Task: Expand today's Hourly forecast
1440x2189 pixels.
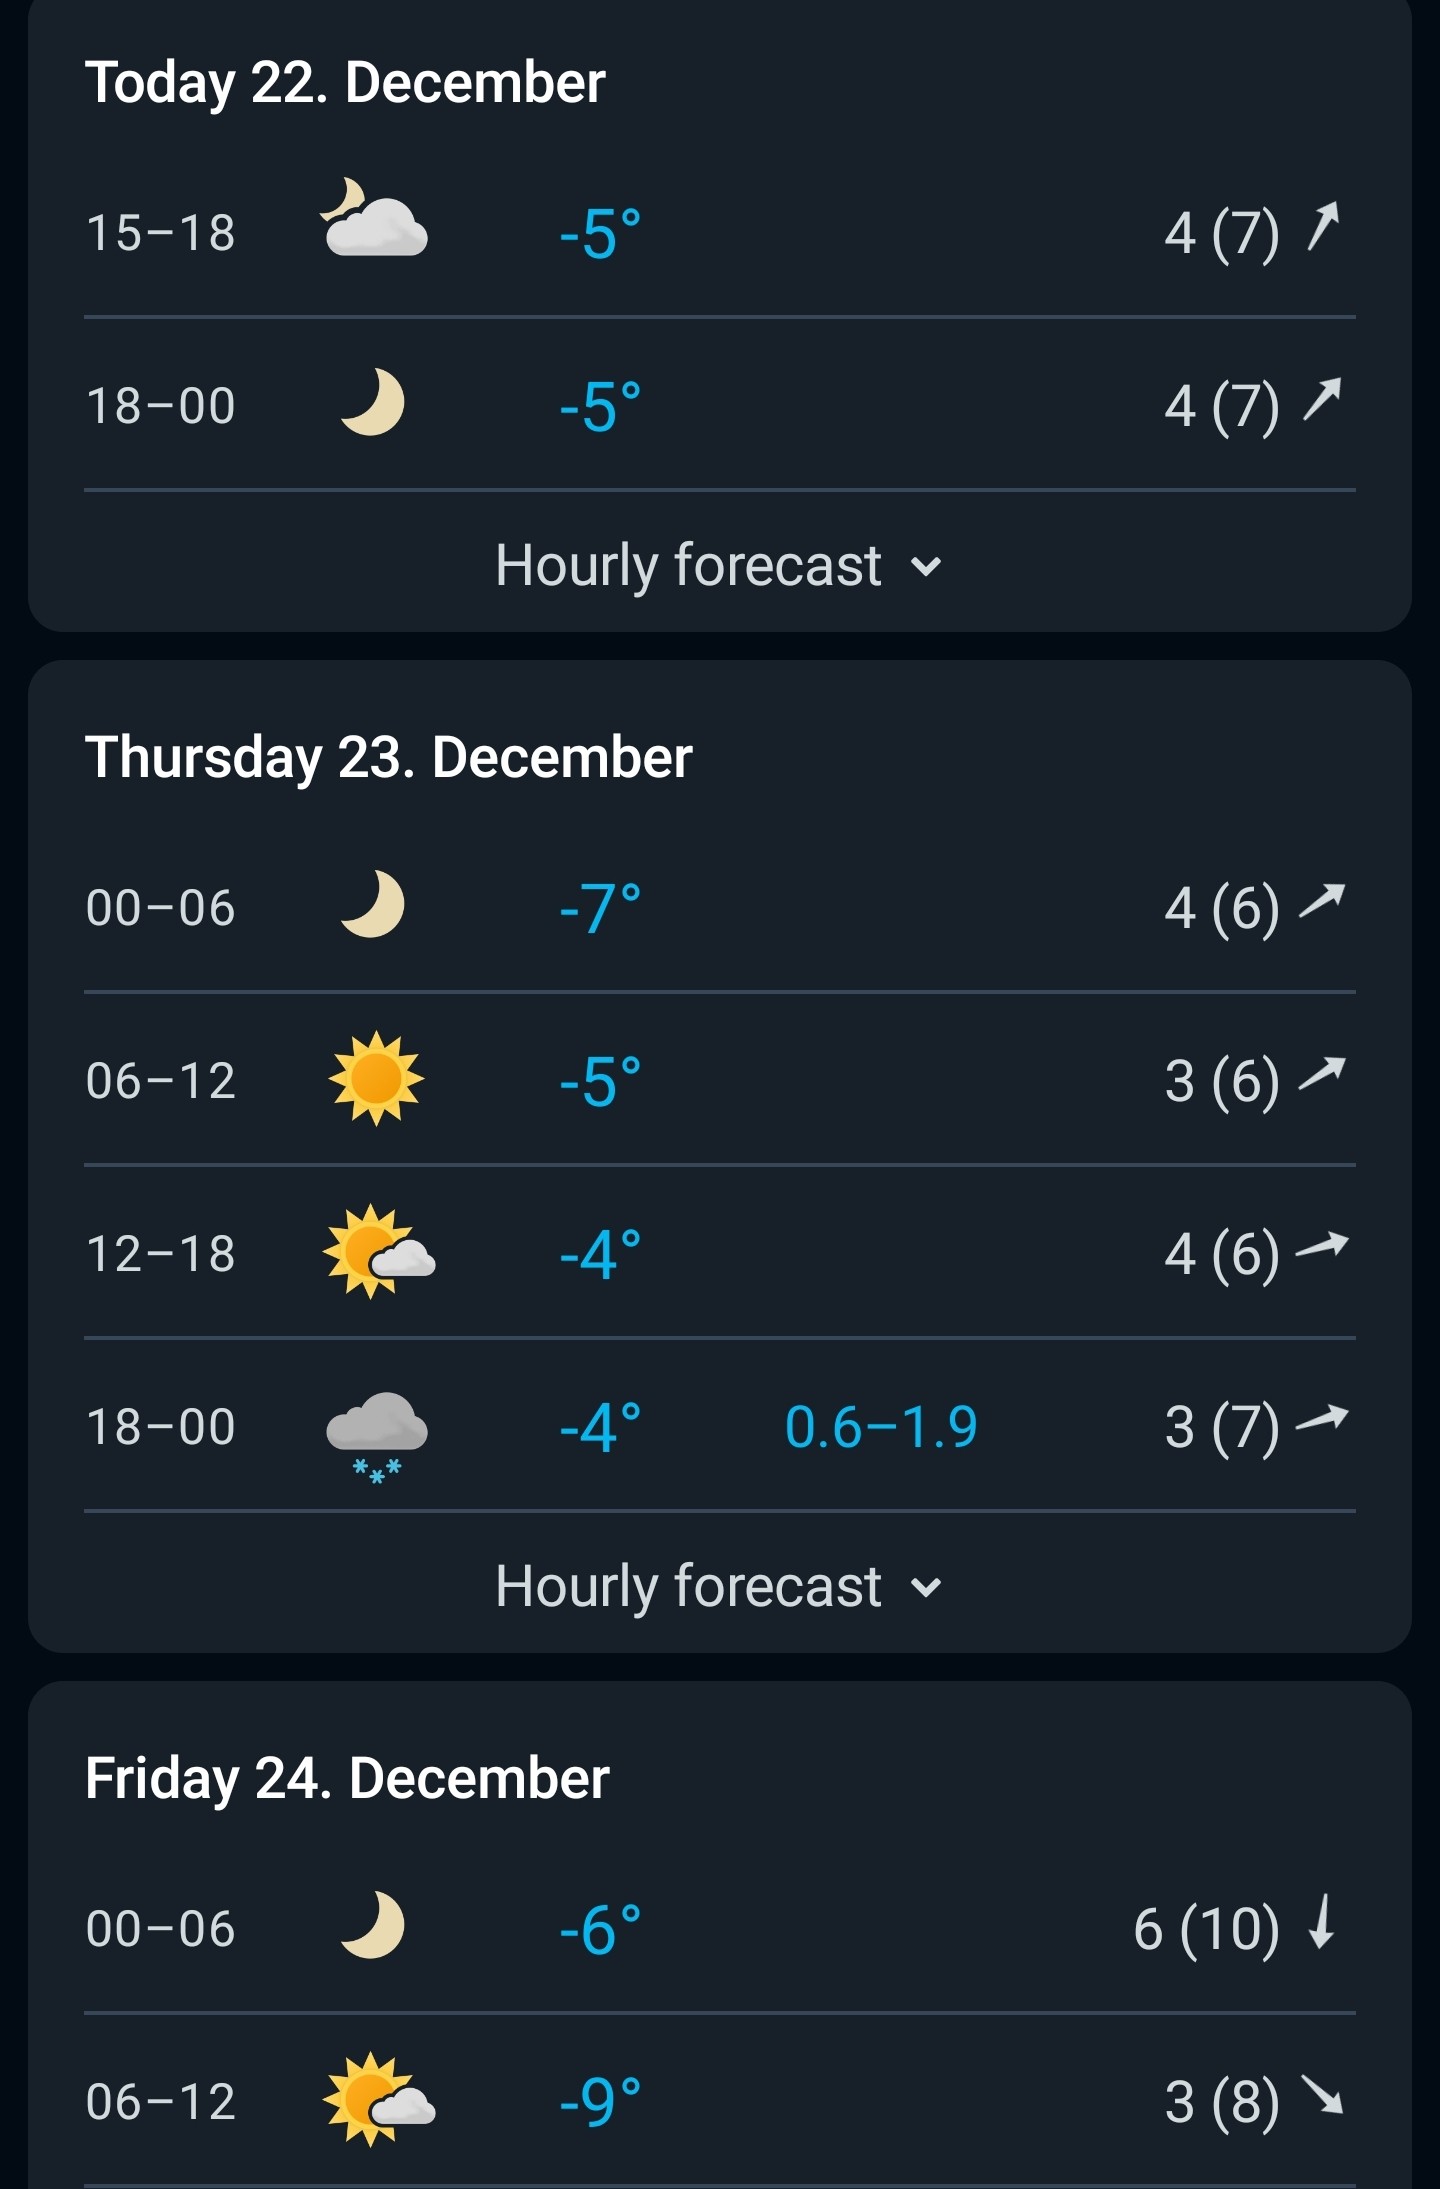Action: click(x=719, y=565)
